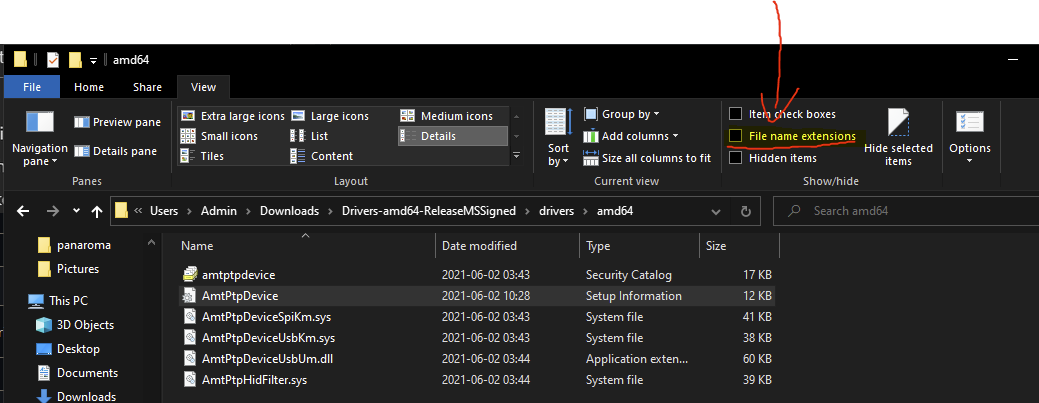This screenshot has height=403, width=1039.
Task: Open the Sort by menu
Action: click(x=559, y=137)
